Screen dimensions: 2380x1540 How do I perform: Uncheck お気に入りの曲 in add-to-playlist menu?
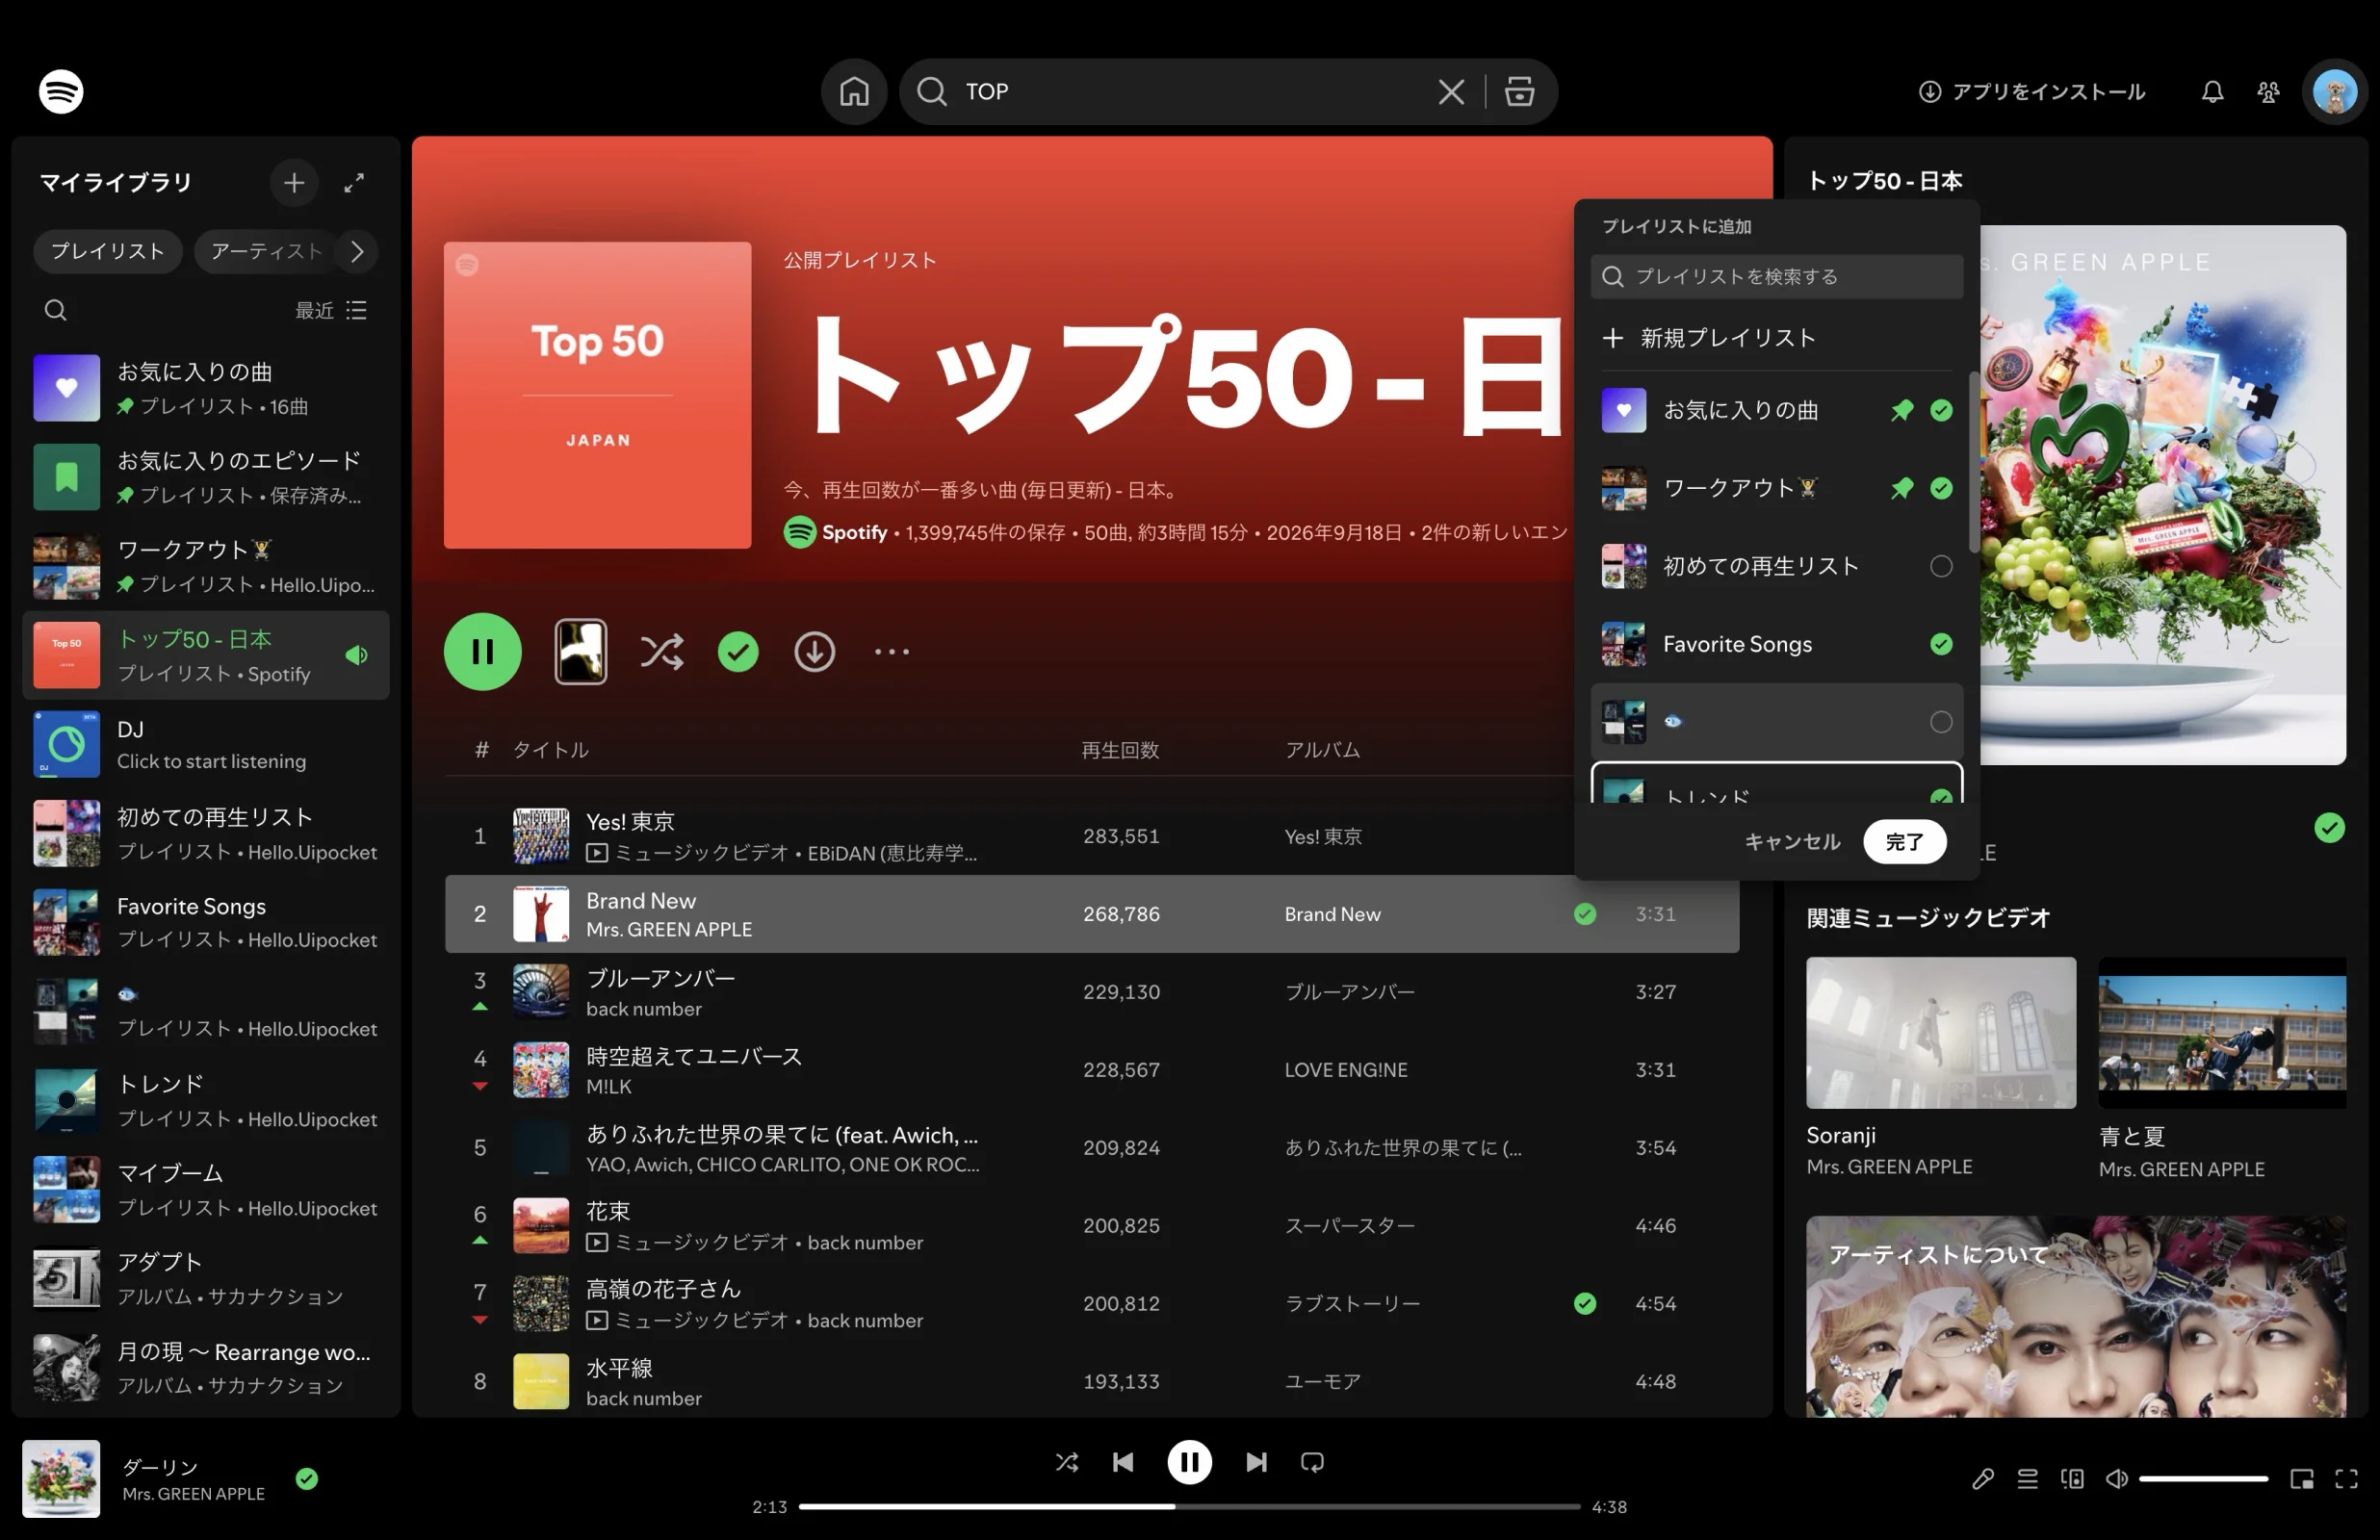(1941, 410)
